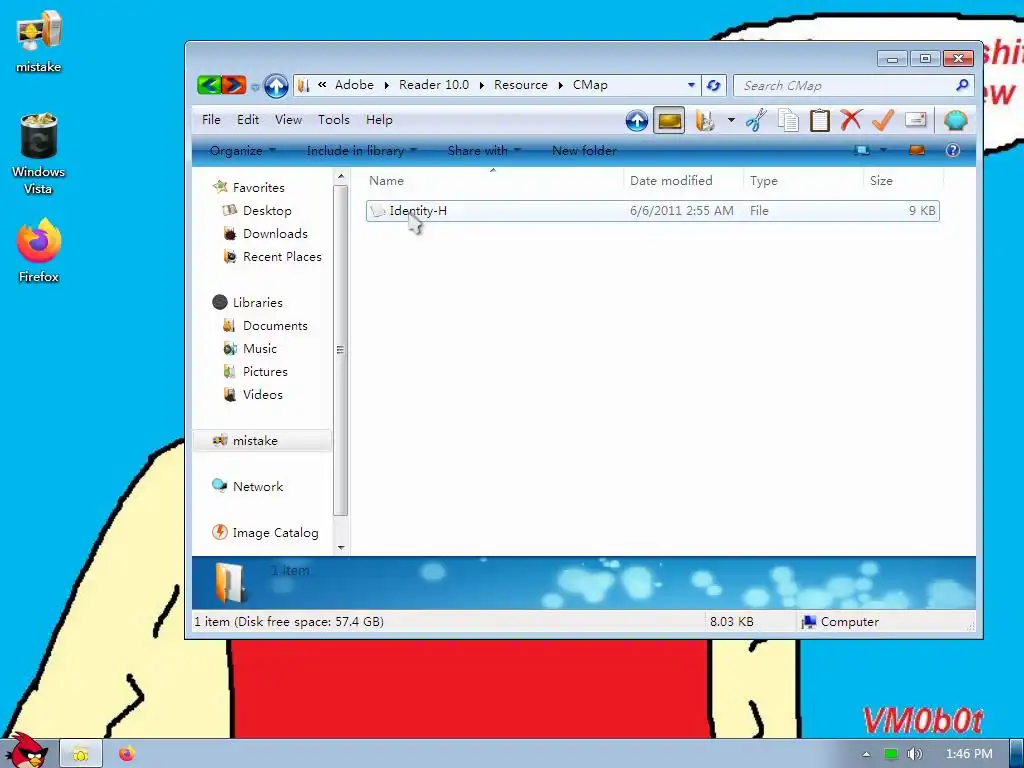Click the double chevron at the breadcrumb start
The height and width of the screenshot is (768, 1024).
click(322, 84)
